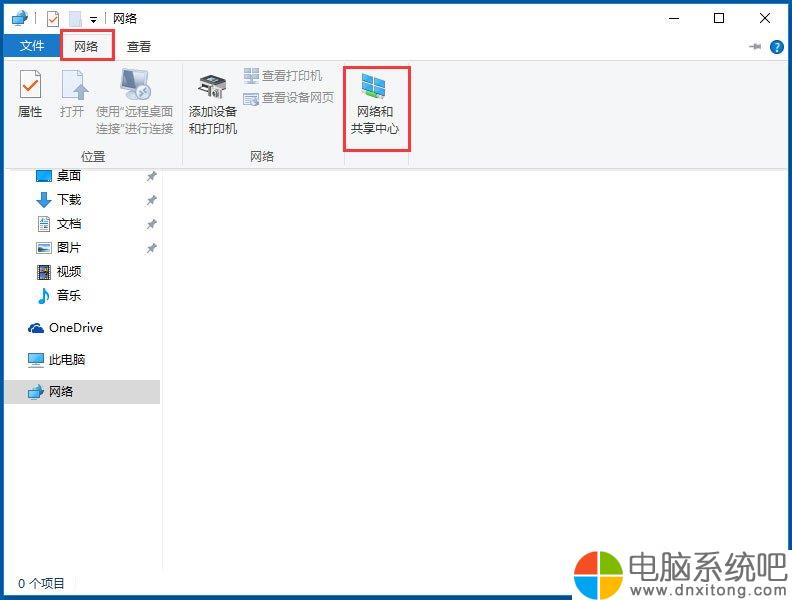This screenshot has width=792, height=600.
Task: Click Add devices and printers (添加设备和打印机)
Action: [213, 106]
